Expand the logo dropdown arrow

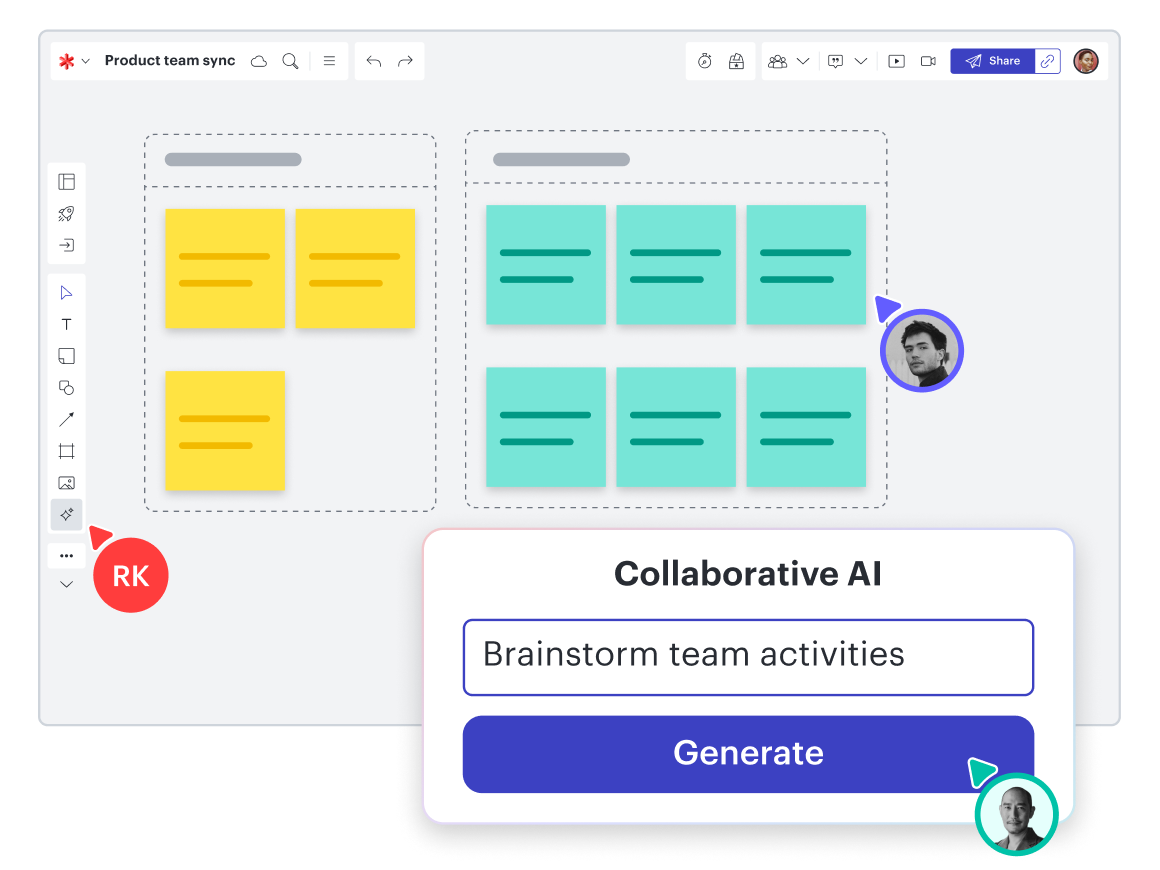tap(86, 62)
